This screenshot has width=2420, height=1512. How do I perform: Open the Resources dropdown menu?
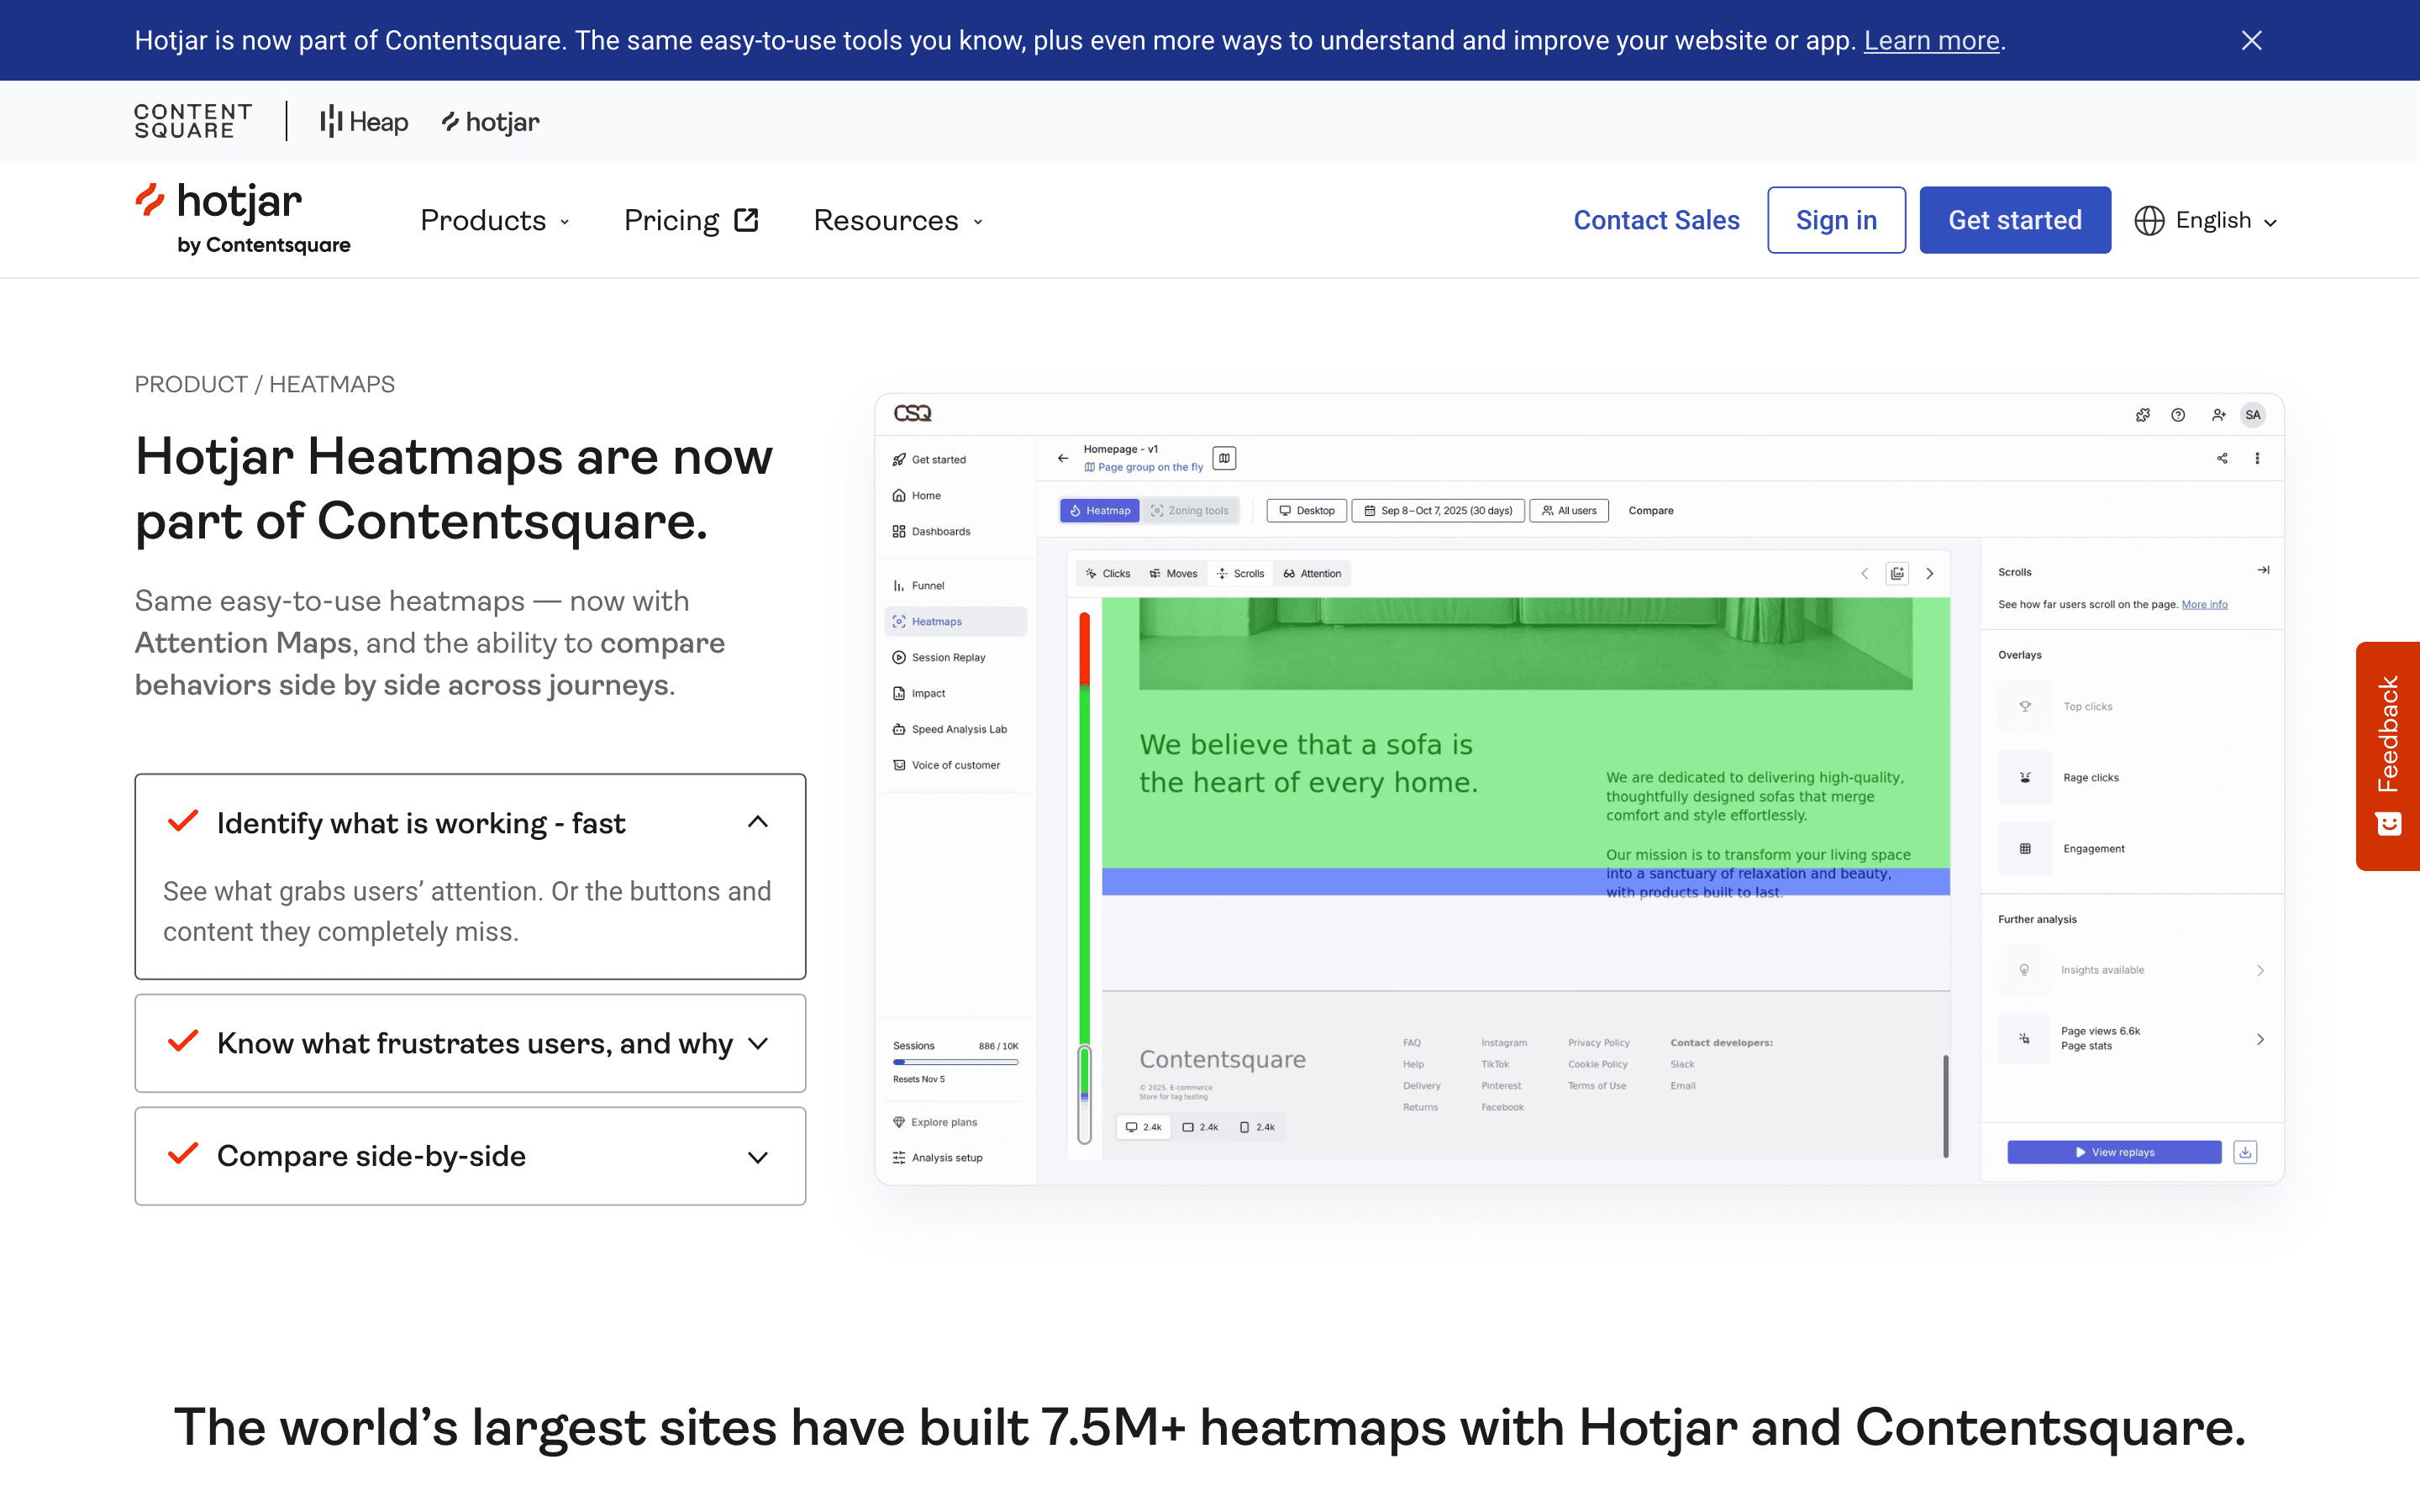point(898,220)
